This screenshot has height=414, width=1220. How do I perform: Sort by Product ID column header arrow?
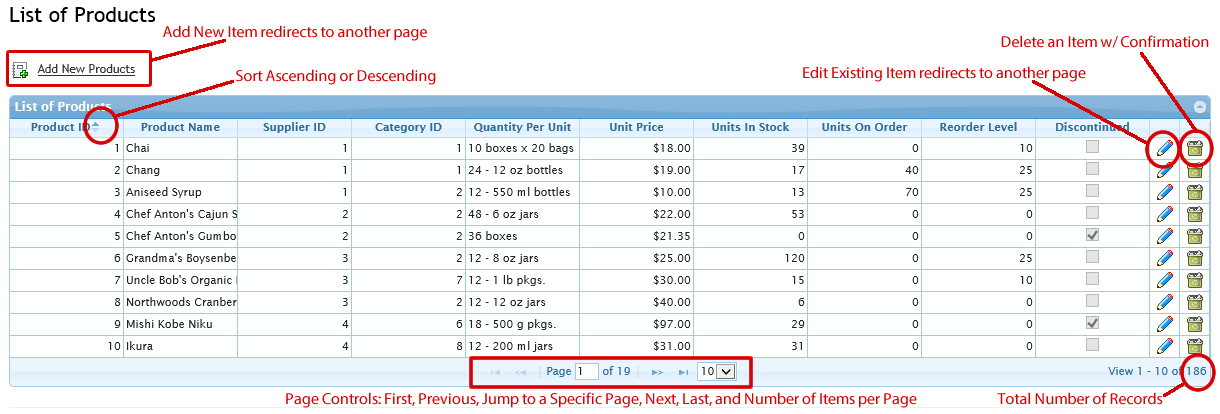pyautogui.click(x=96, y=127)
